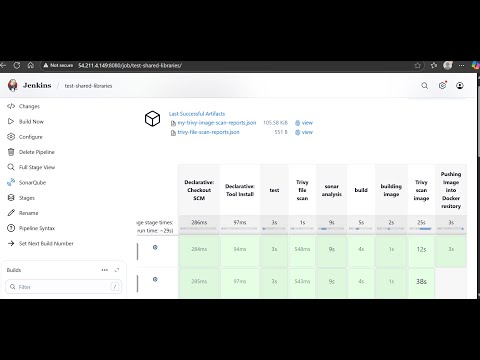
Task: Open browser profile avatar
Action: click(448, 65)
